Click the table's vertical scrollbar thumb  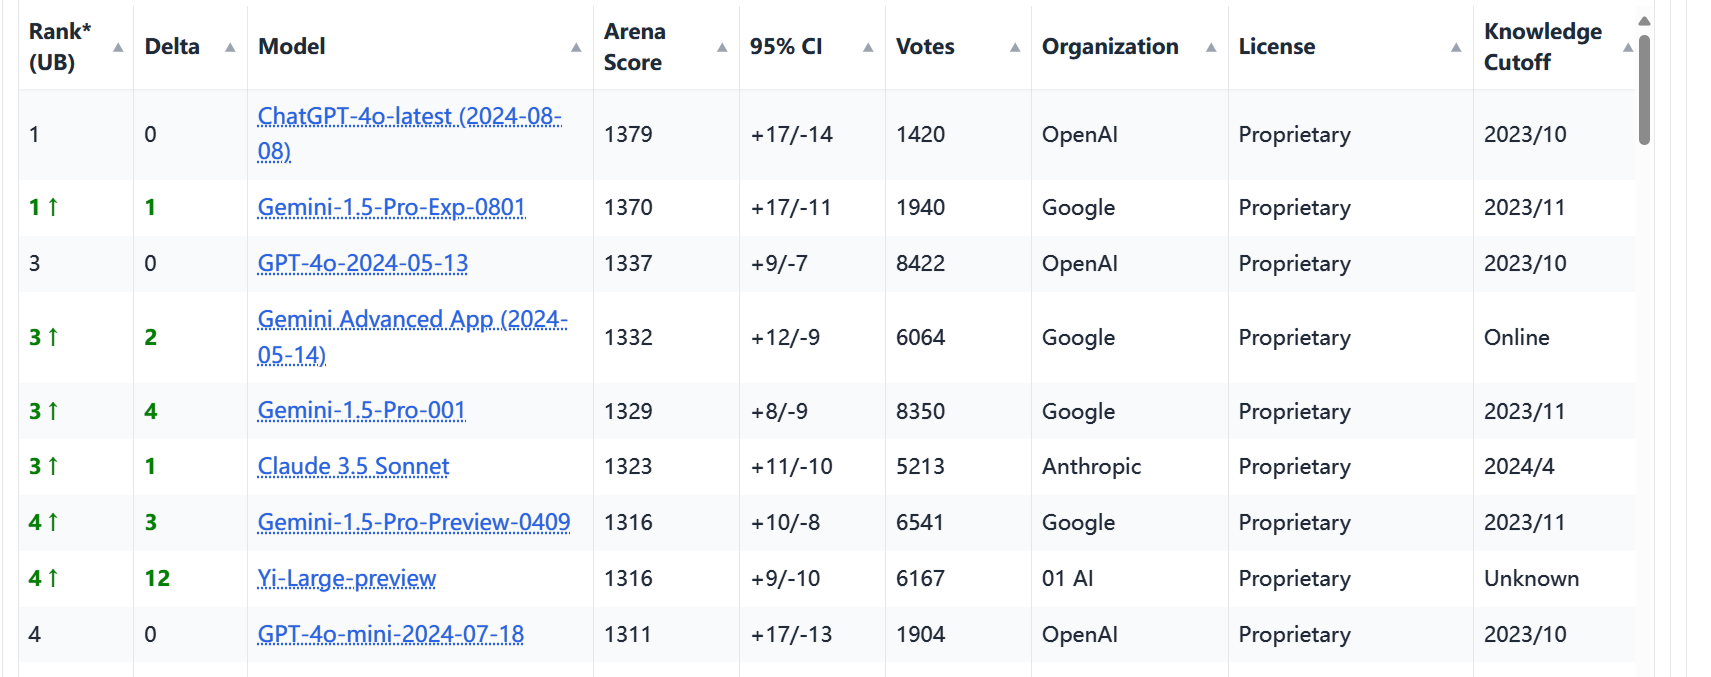pyautogui.click(x=1644, y=90)
